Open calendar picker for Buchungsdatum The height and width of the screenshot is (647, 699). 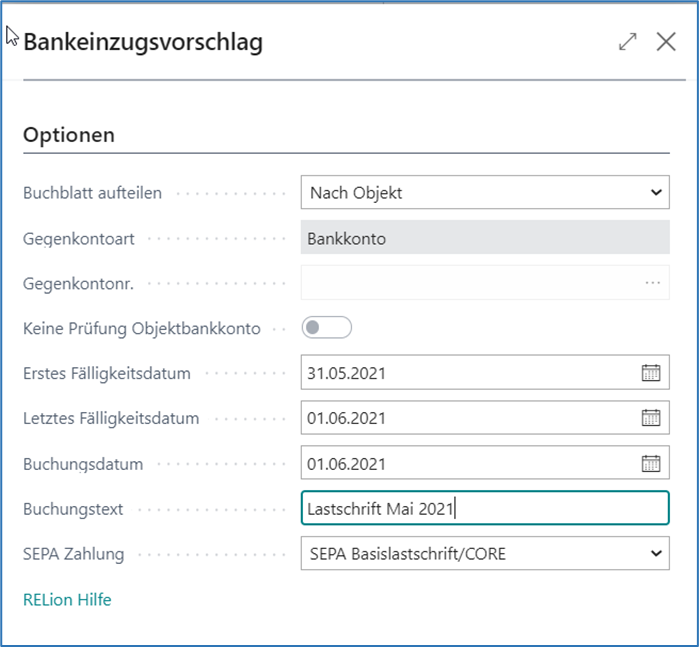tap(651, 463)
